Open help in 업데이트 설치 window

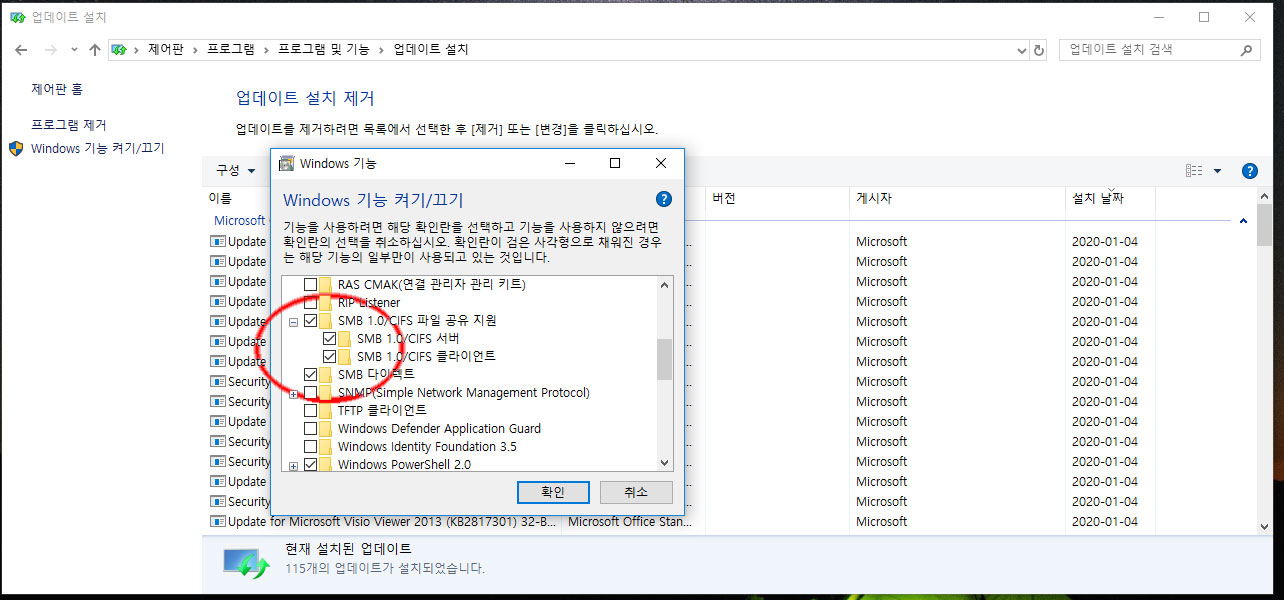pos(1249,171)
